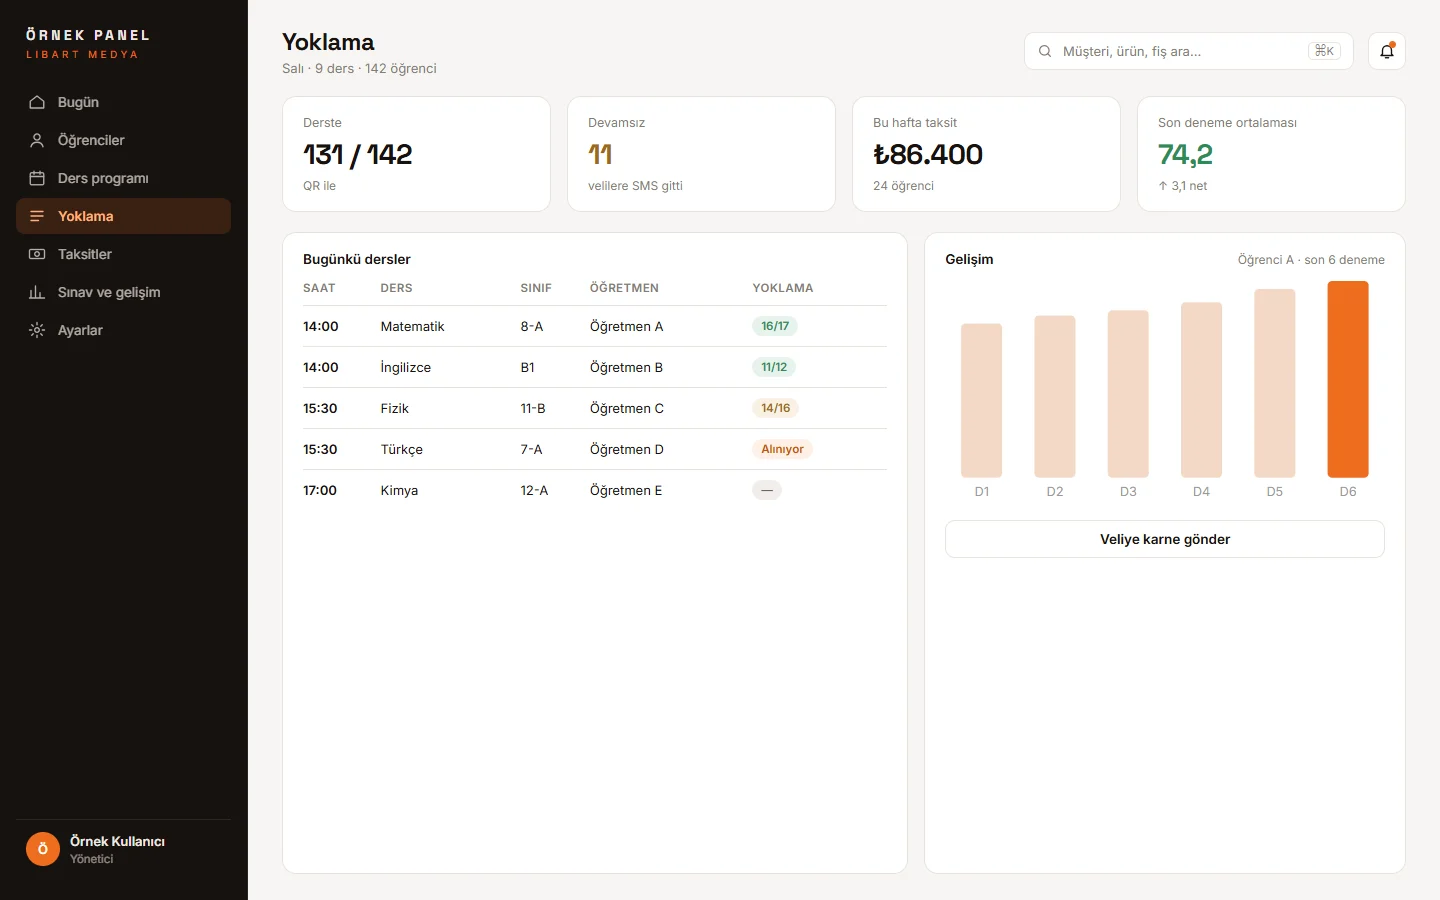Go to Öğrenciler in the sidebar

(123, 140)
